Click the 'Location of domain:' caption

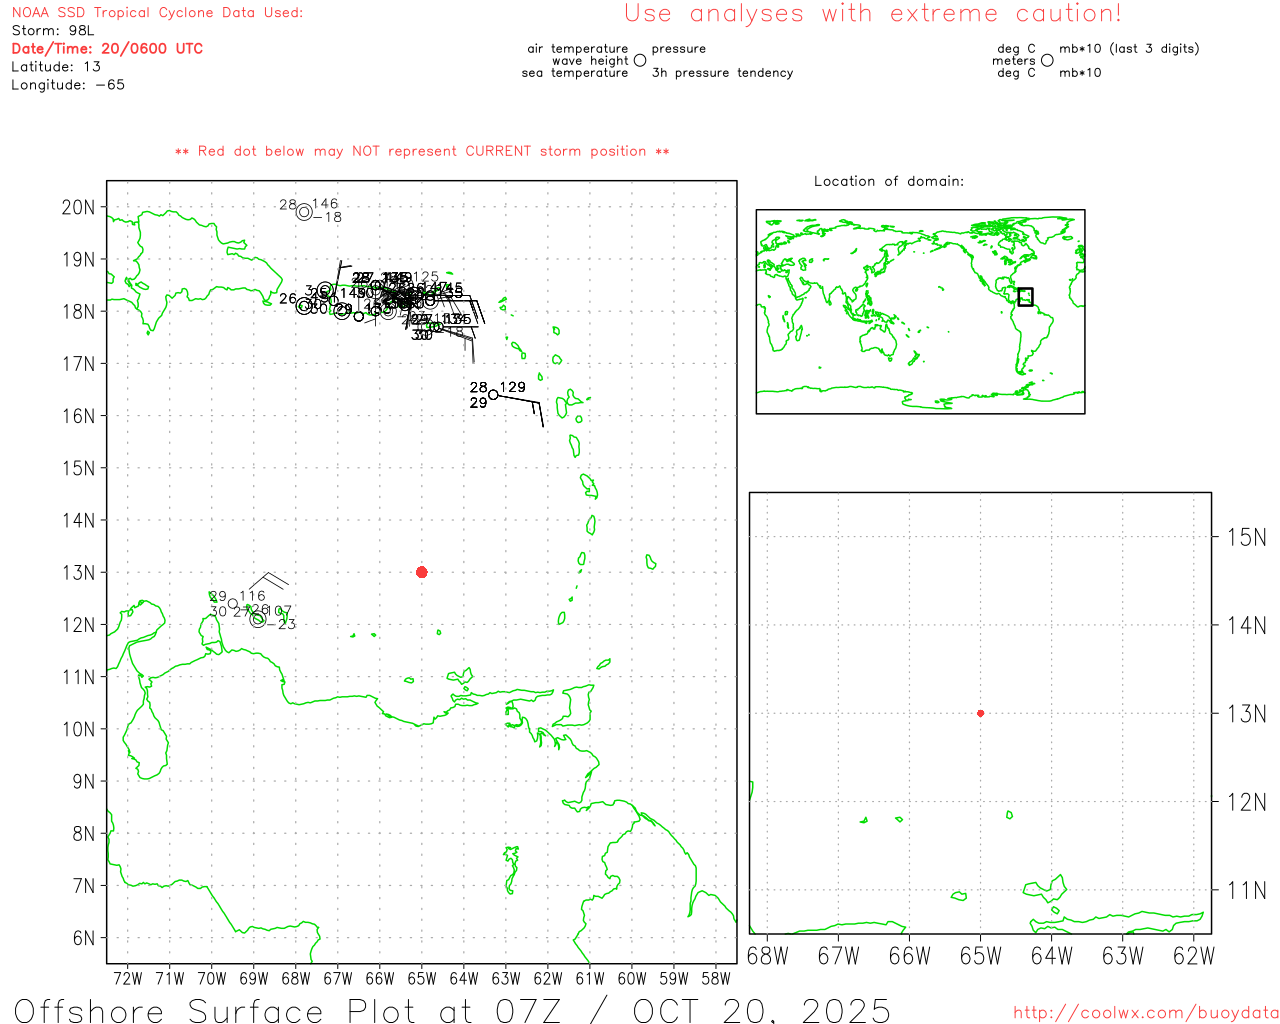pyautogui.click(x=889, y=181)
